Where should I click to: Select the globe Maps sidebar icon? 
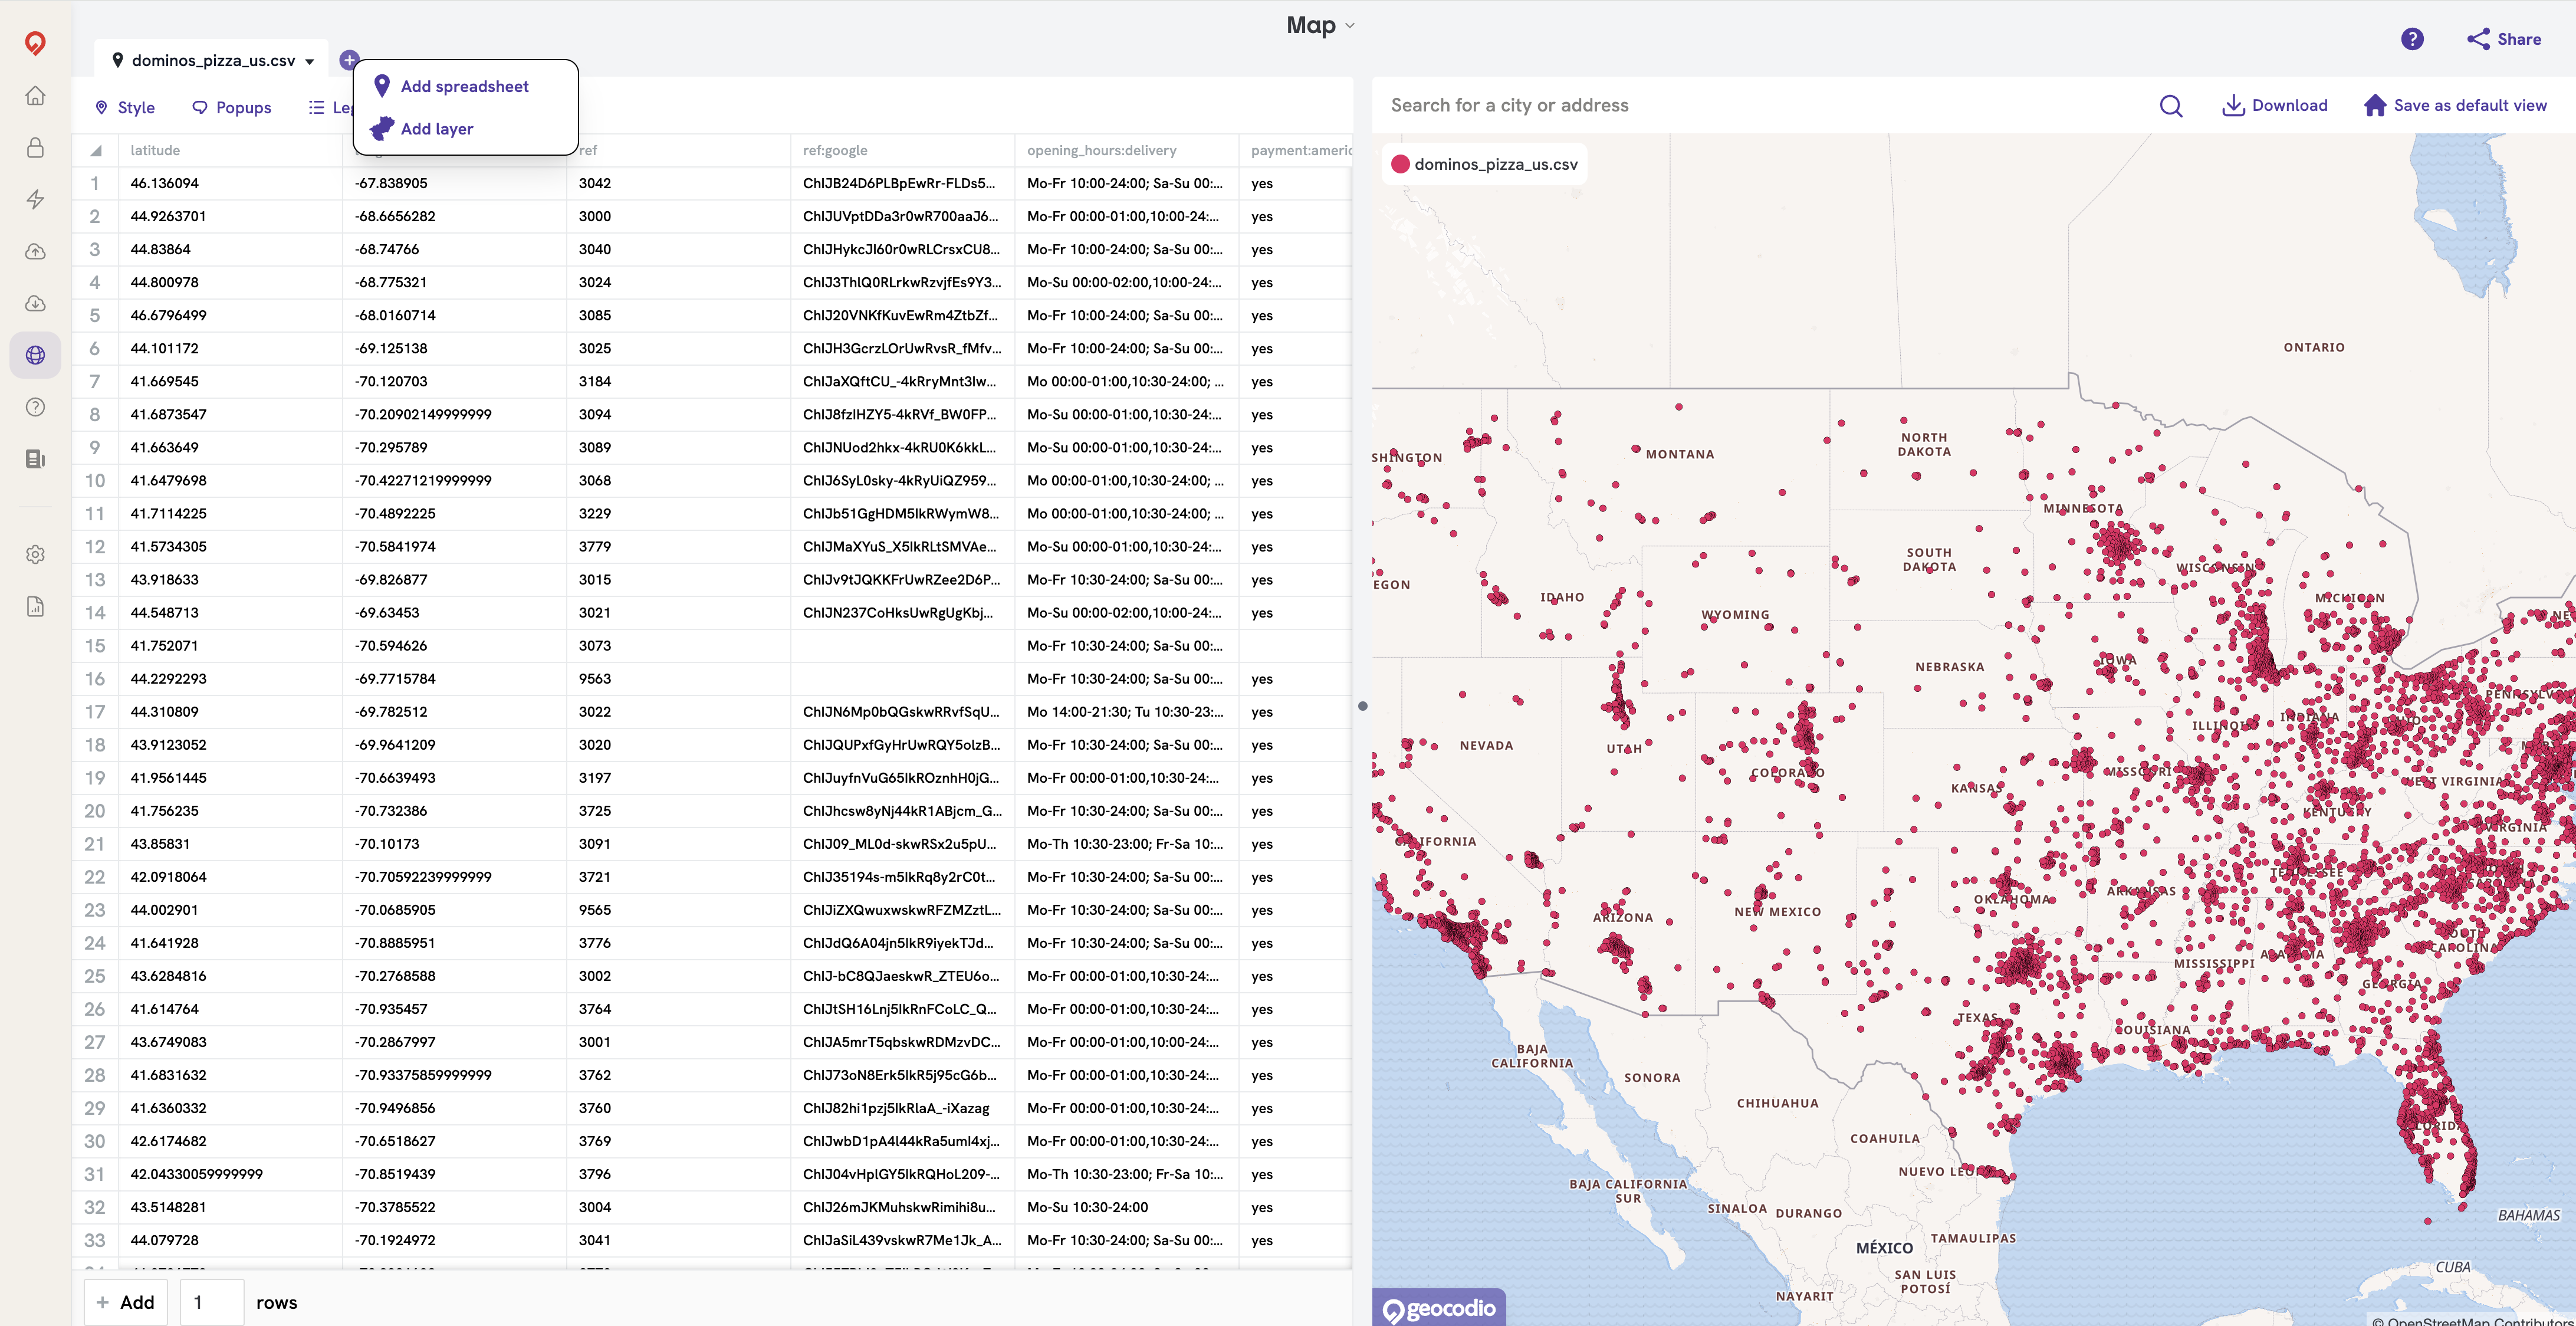35,355
